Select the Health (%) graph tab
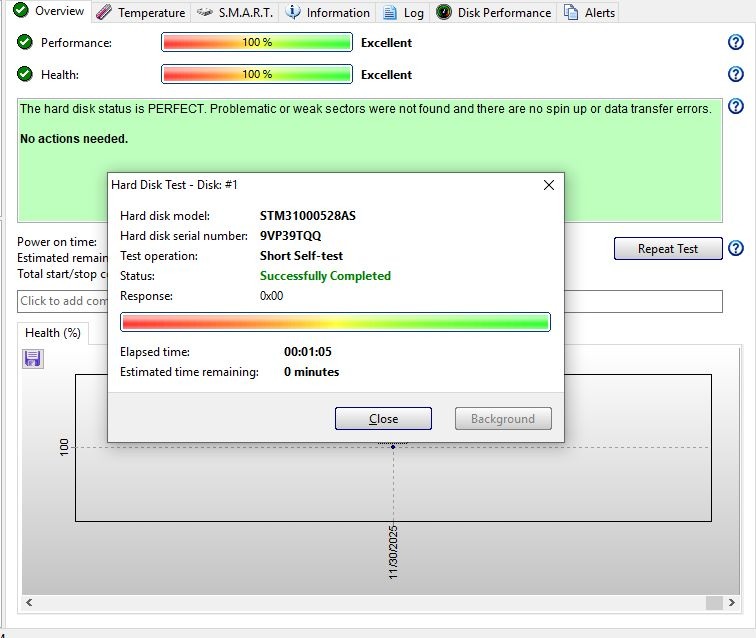756x638 pixels. [53, 332]
